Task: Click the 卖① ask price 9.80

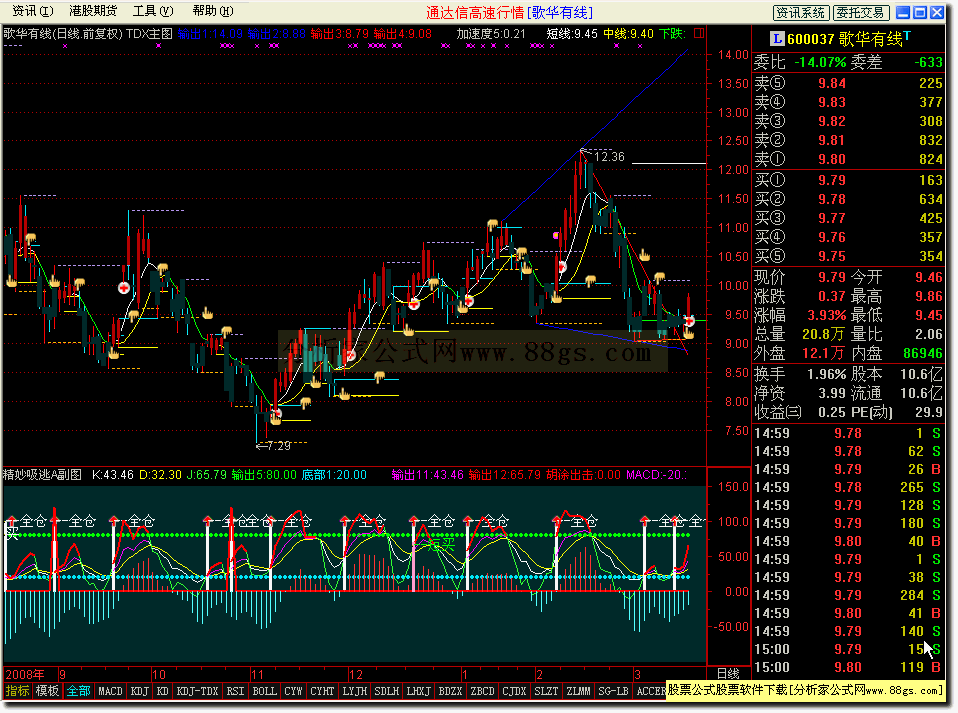Action: point(832,159)
